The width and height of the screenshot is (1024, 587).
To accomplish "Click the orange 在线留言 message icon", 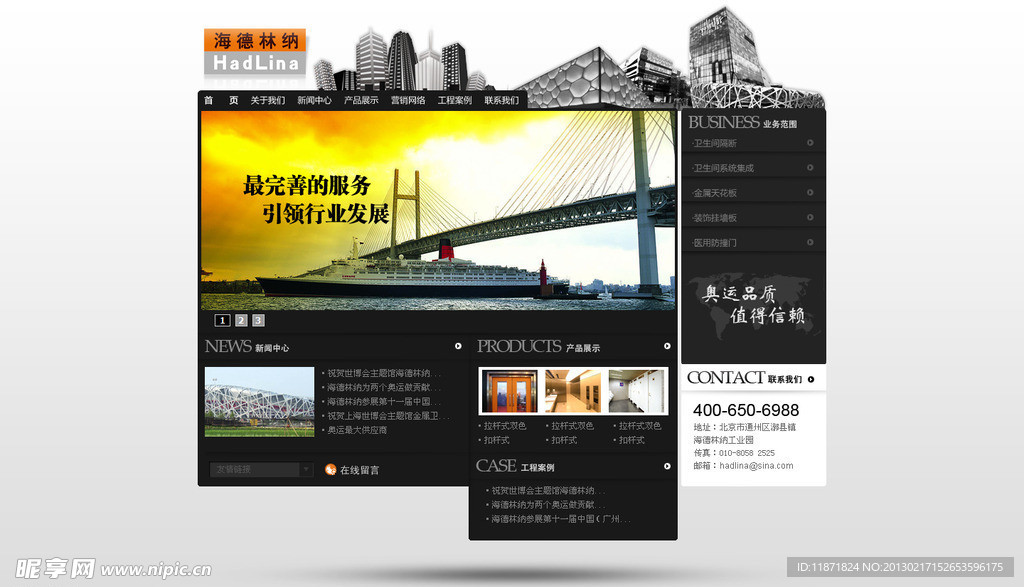I will (331, 469).
